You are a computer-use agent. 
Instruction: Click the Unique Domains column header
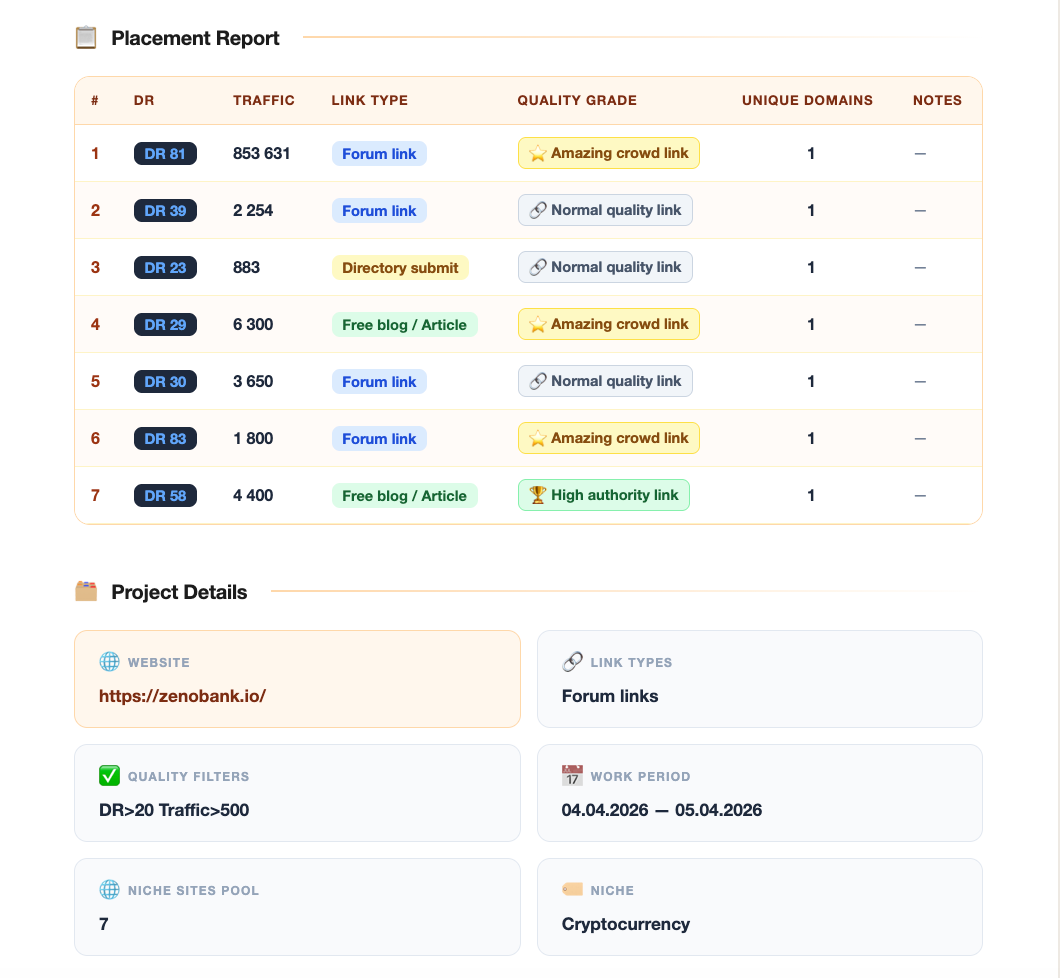click(807, 101)
